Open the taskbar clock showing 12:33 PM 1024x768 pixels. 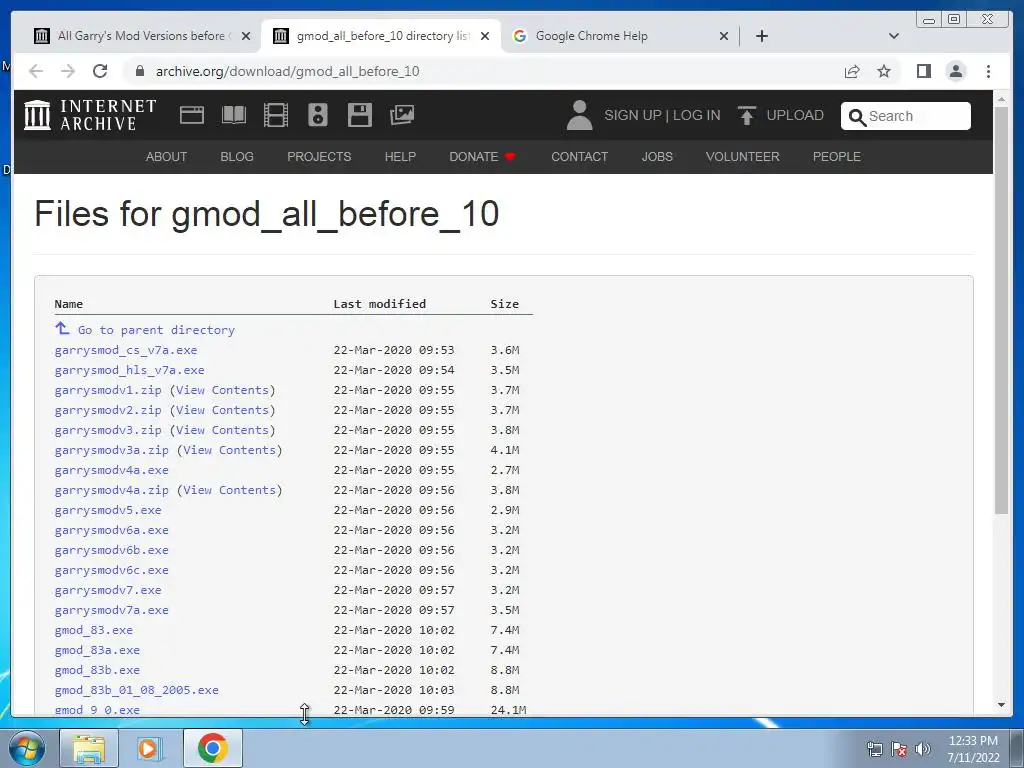coord(973,749)
